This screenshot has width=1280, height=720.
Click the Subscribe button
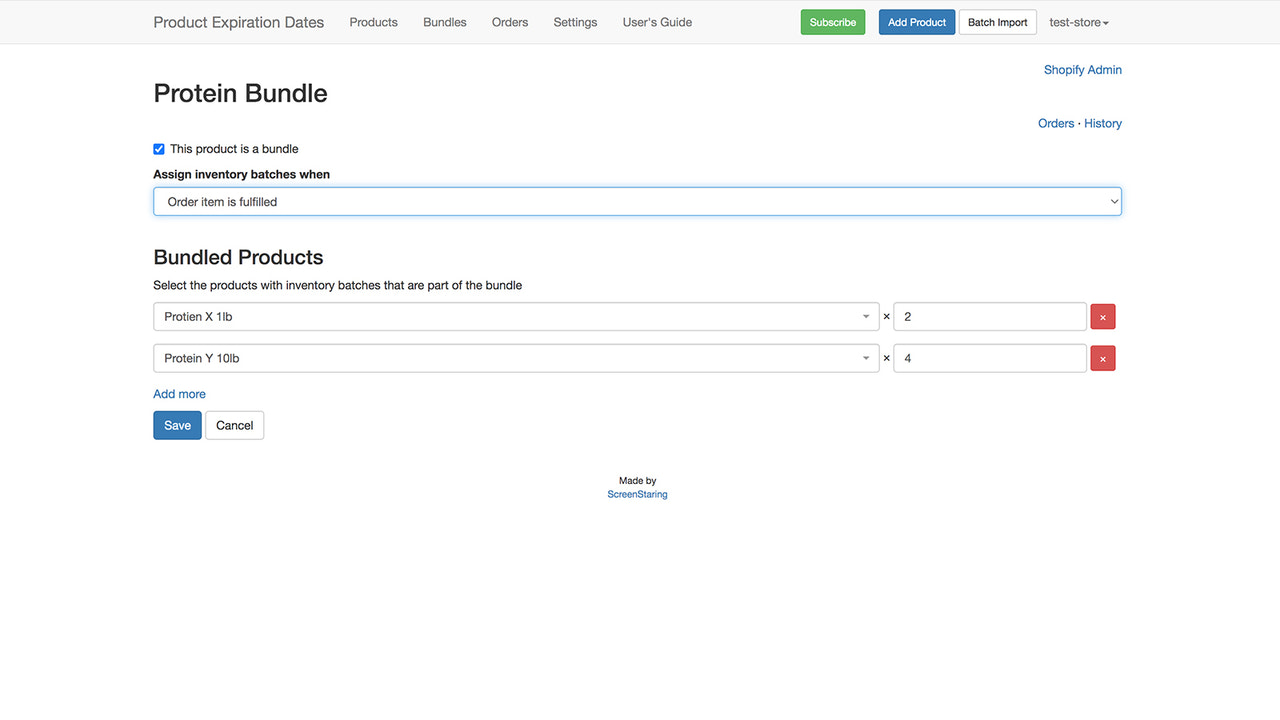(x=832, y=21)
